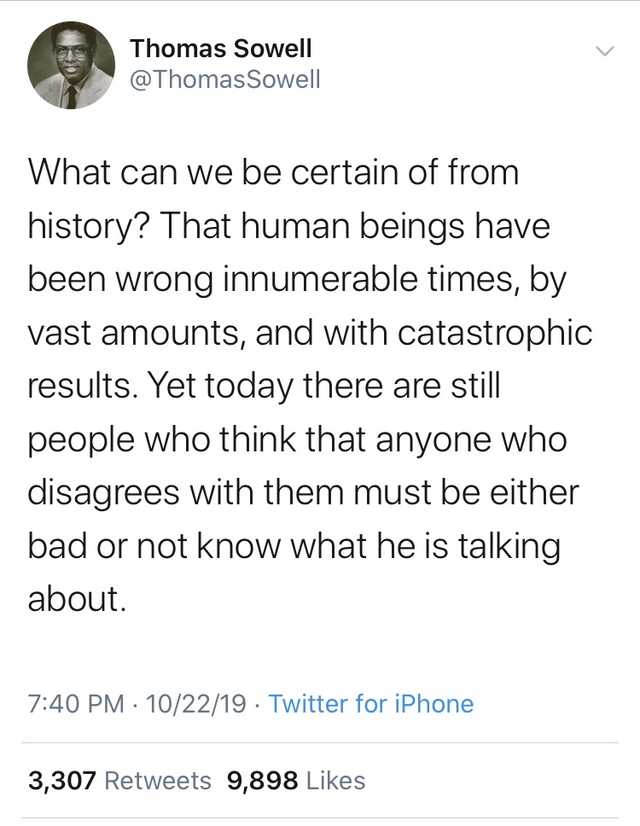View the 3,307 Retweets list

(x=120, y=780)
